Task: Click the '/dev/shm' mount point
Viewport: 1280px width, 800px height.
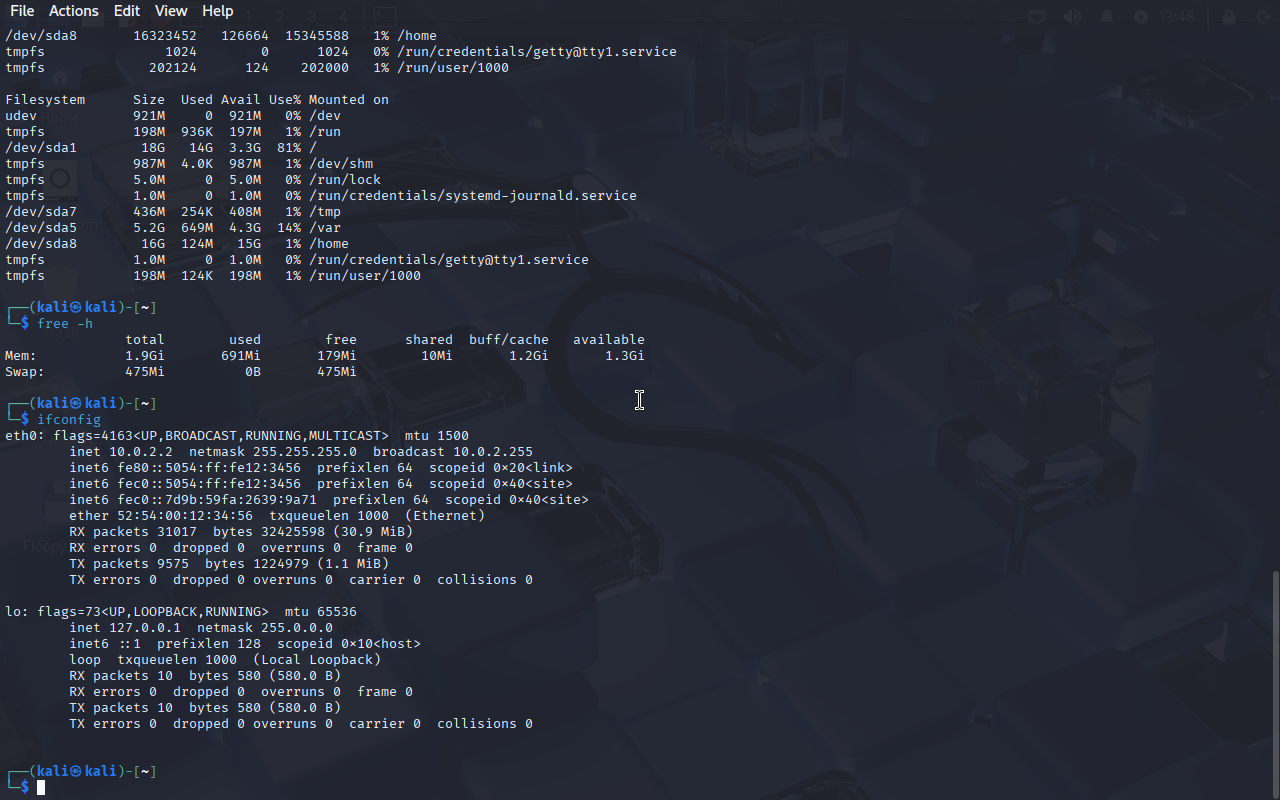Action: click(341, 164)
